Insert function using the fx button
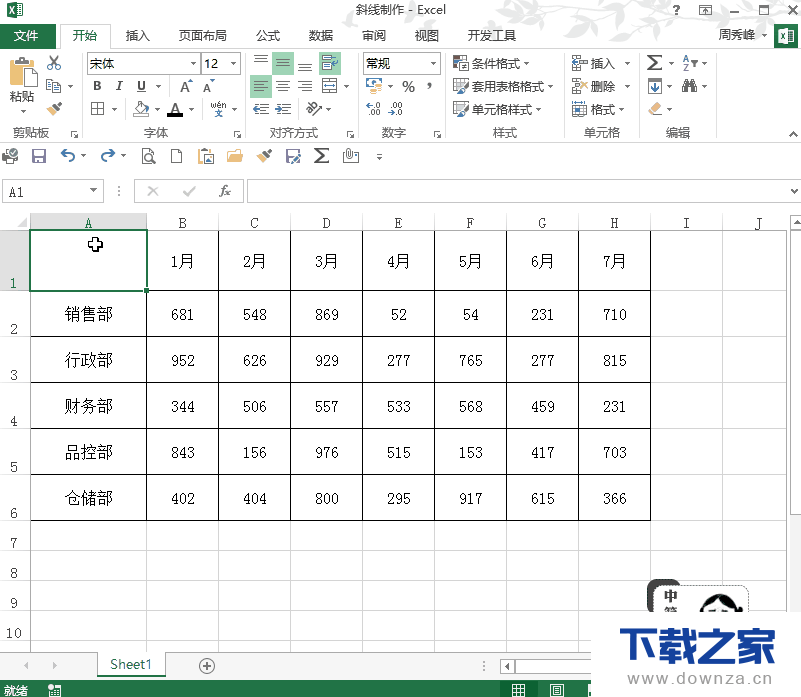801x697 pixels. tap(224, 191)
